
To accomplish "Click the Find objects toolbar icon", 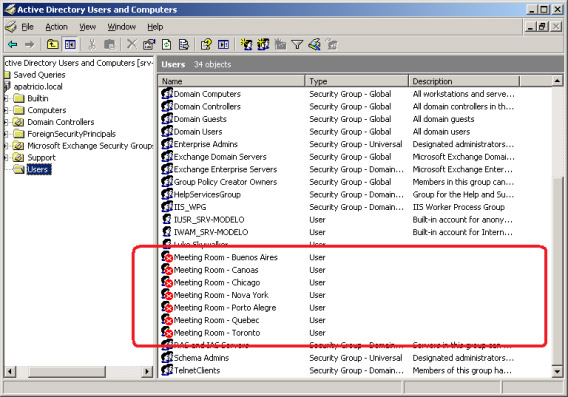I will tap(314, 45).
